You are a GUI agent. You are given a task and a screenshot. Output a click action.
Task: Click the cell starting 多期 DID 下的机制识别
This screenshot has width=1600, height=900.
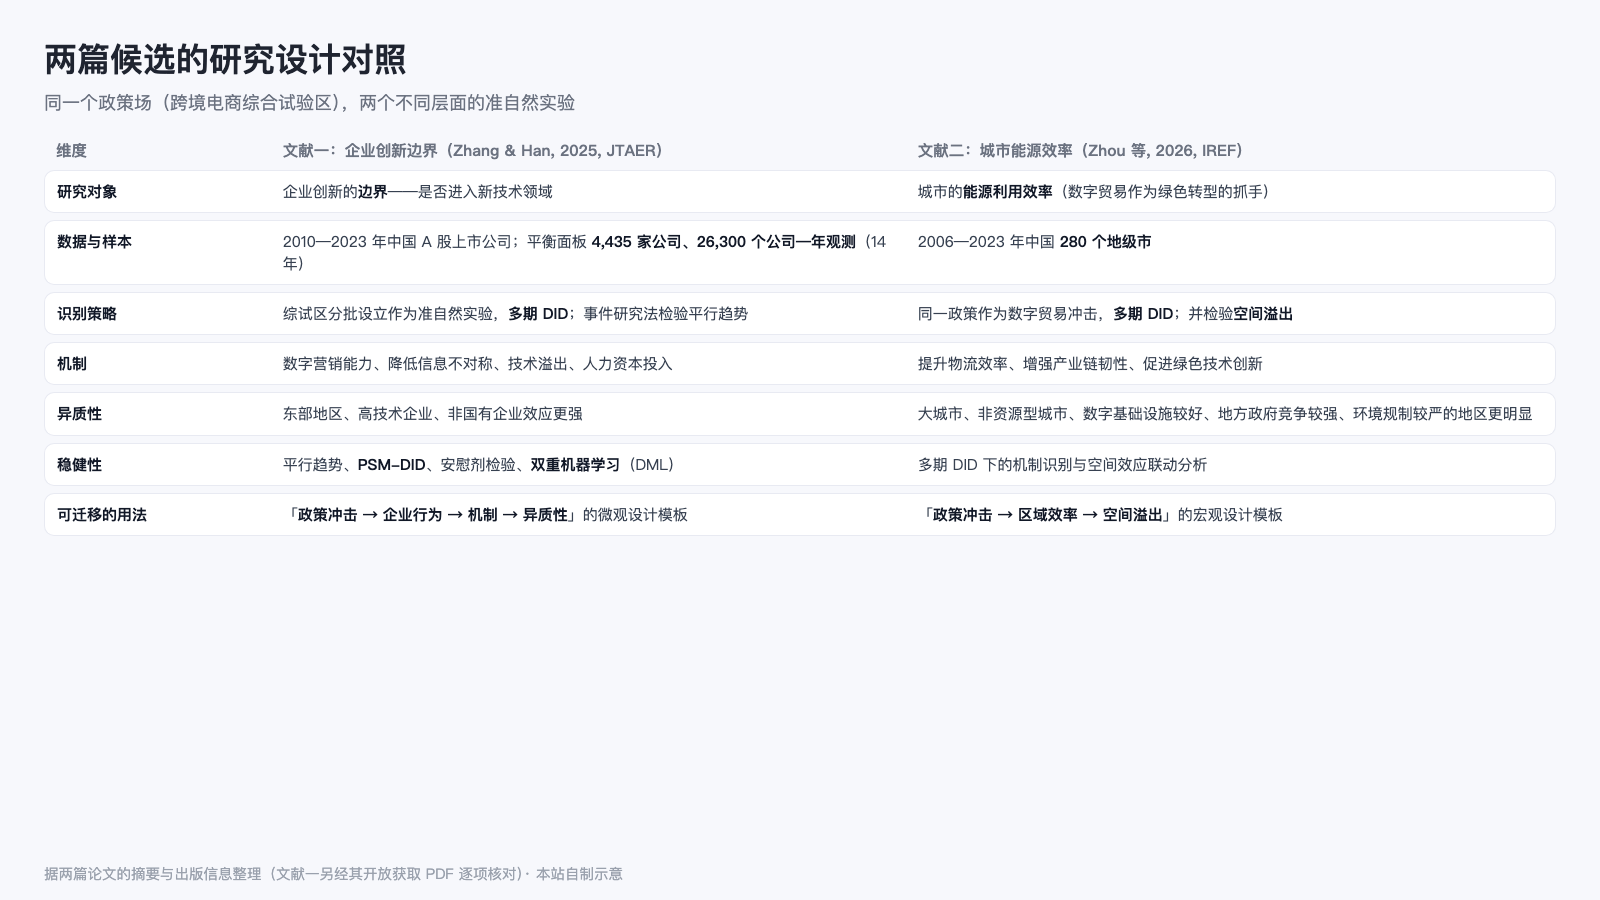pos(1062,465)
